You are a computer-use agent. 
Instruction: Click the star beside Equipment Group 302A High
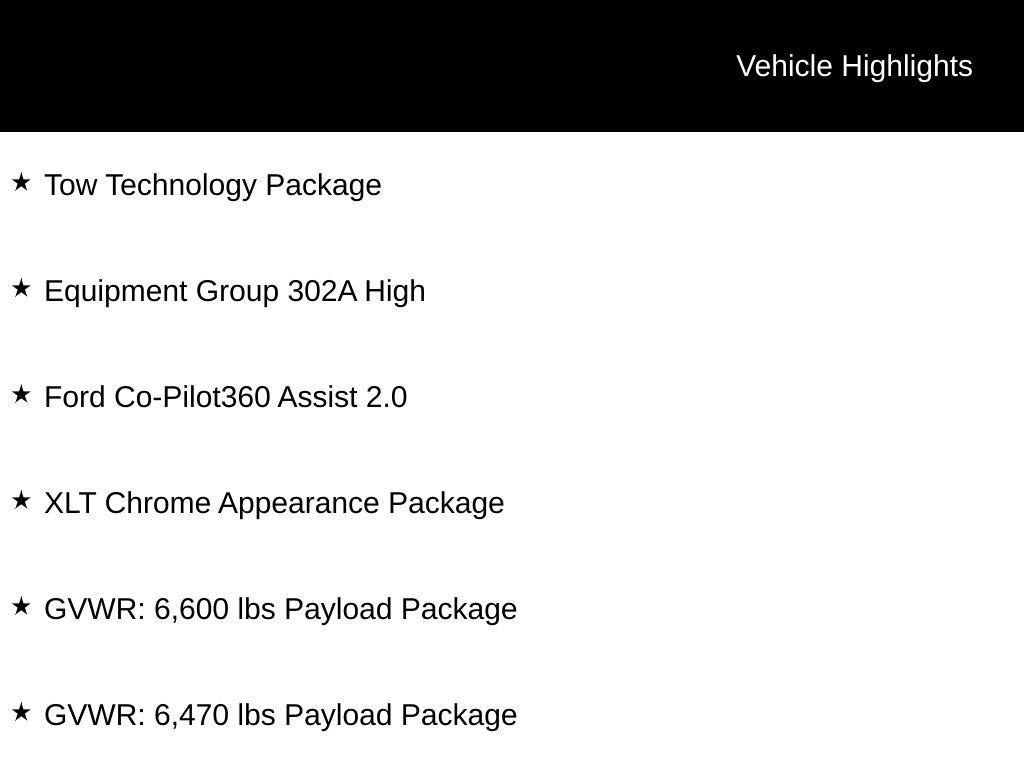(21, 288)
